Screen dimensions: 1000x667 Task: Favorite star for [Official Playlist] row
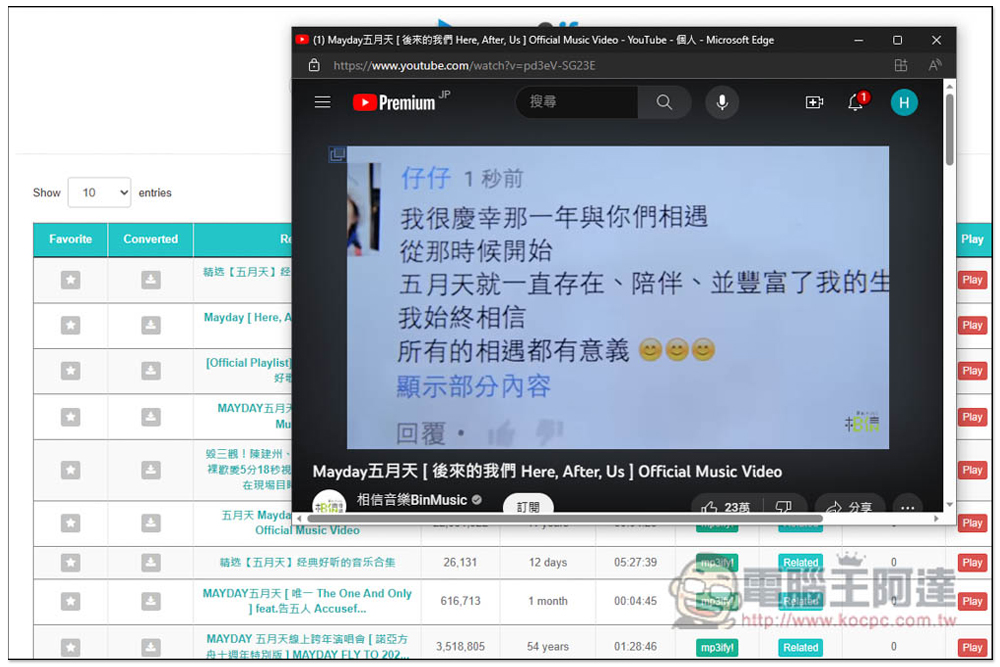coord(70,370)
